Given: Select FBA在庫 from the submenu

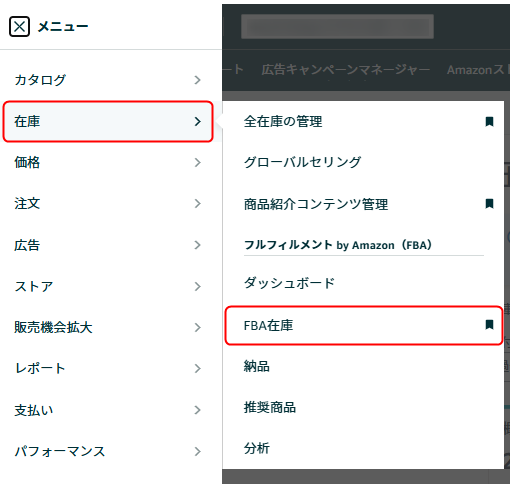Looking at the screenshot, I should click(x=364, y=325).
